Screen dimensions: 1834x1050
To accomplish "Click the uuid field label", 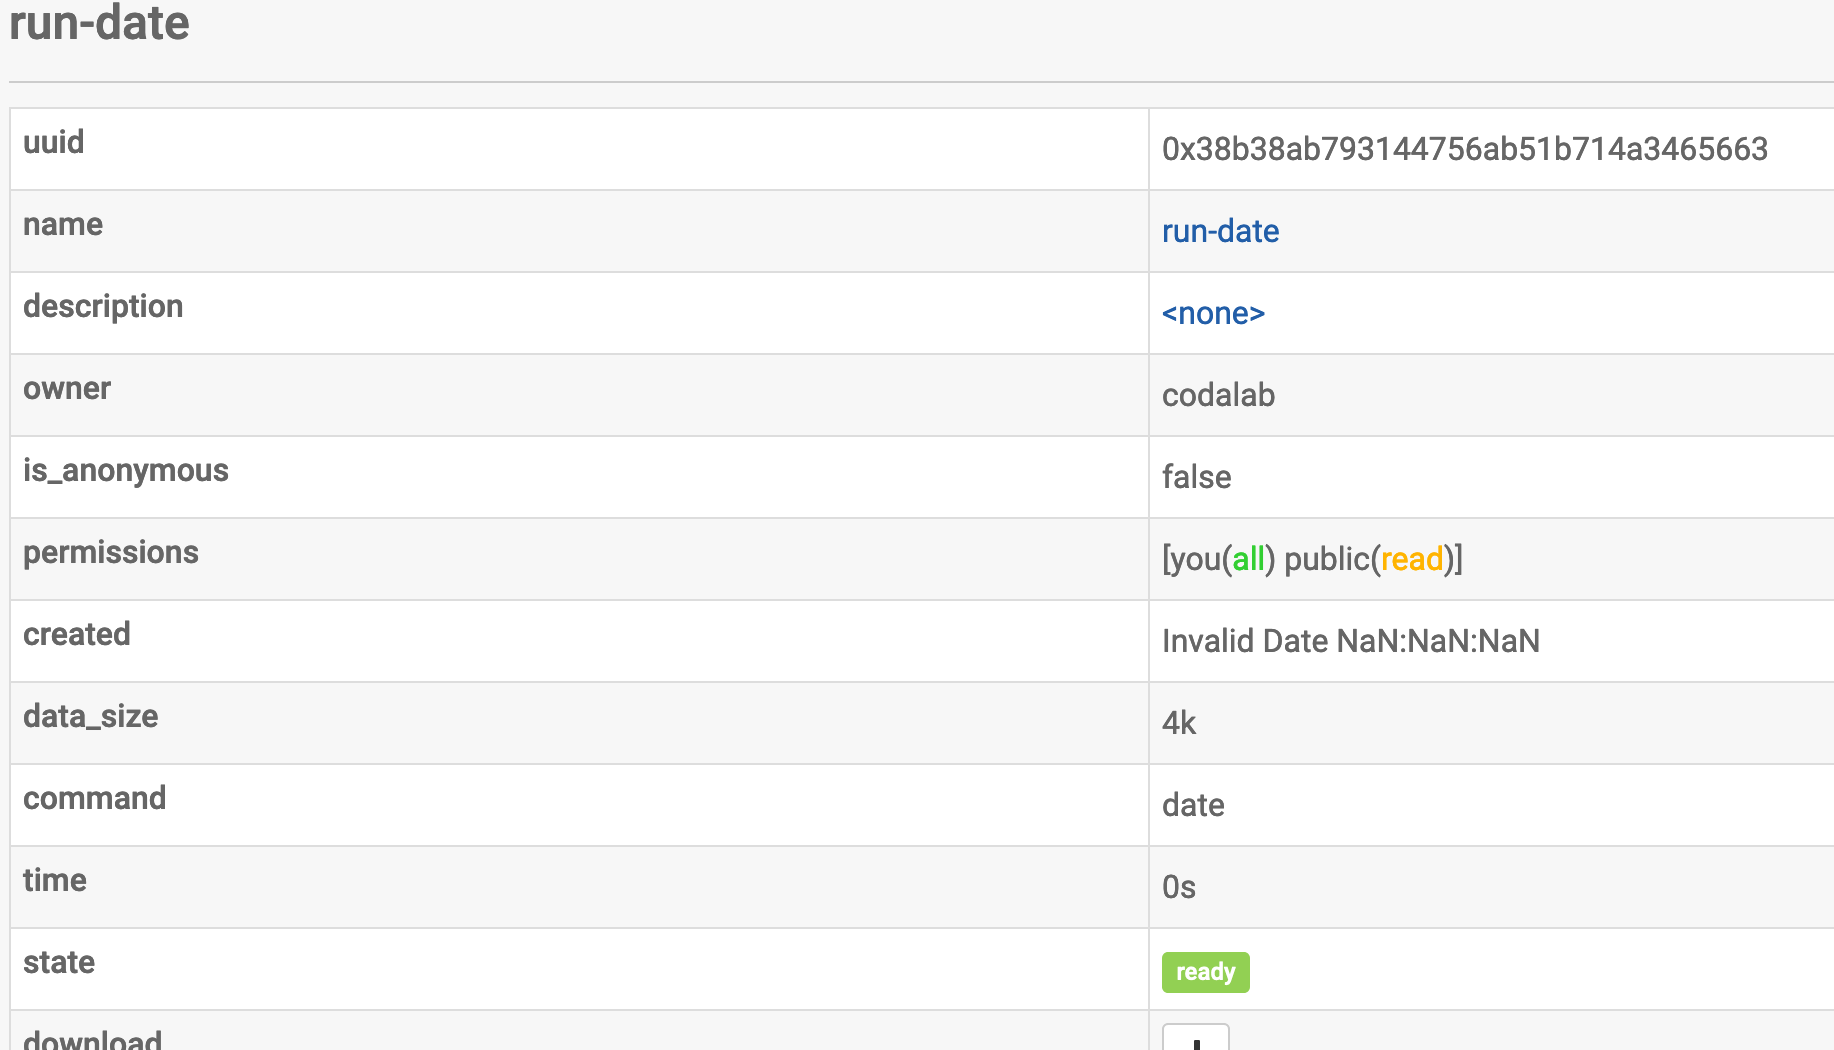I will pyautogui.click(x=53, y=142).
